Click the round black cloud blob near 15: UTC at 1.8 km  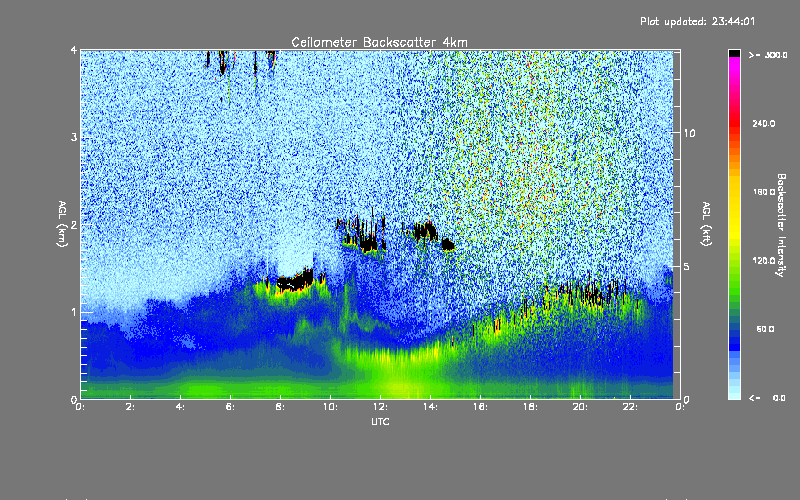pos(447,244)
